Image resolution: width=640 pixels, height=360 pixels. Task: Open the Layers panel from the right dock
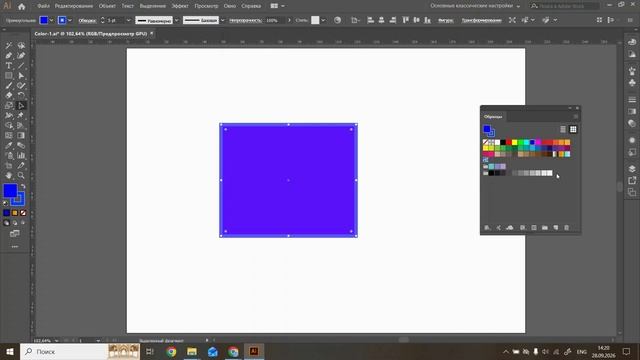tap(632, 169)
